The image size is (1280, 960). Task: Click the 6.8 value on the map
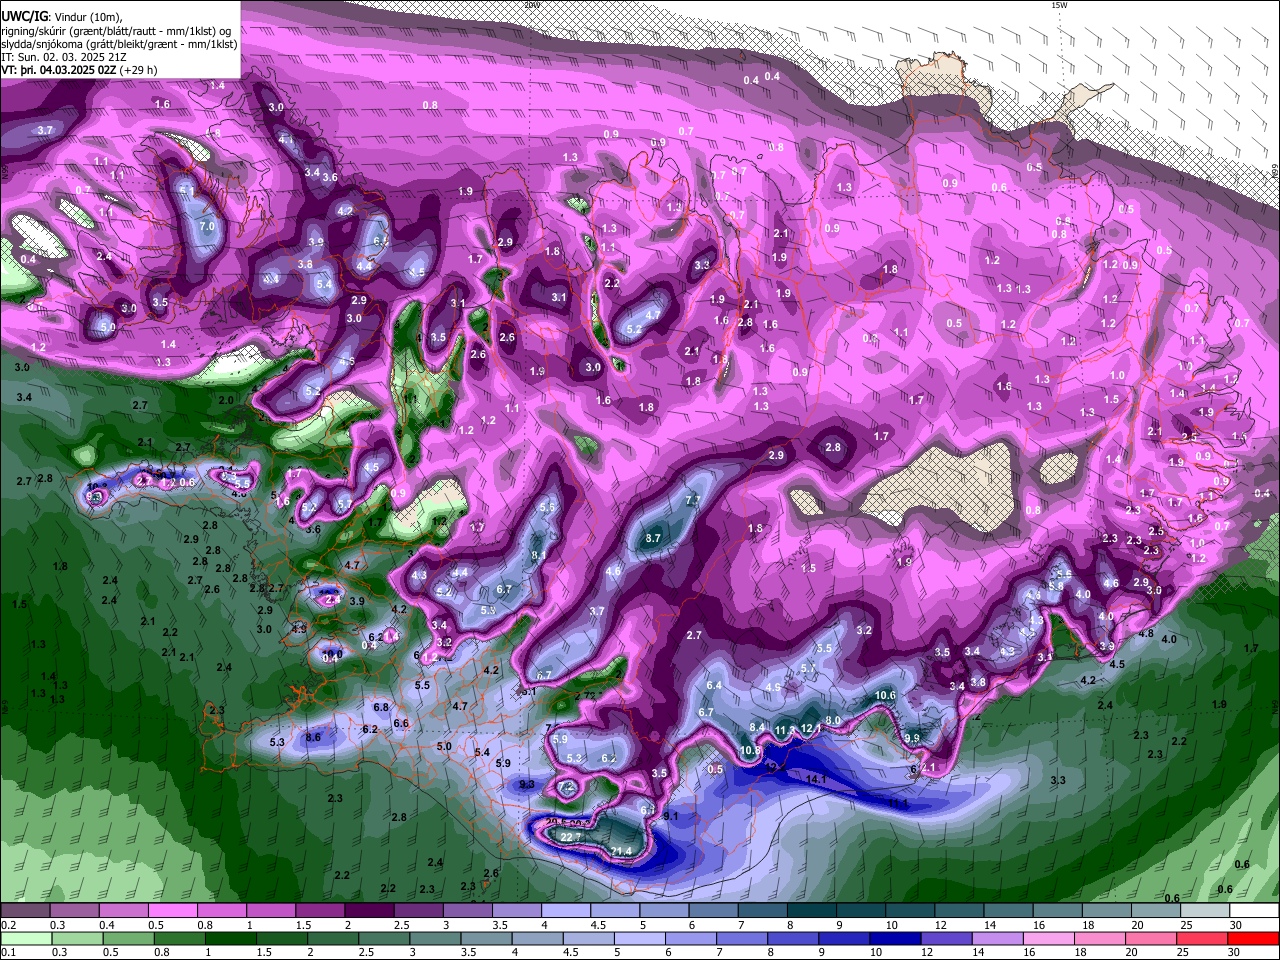pos(381,707)
